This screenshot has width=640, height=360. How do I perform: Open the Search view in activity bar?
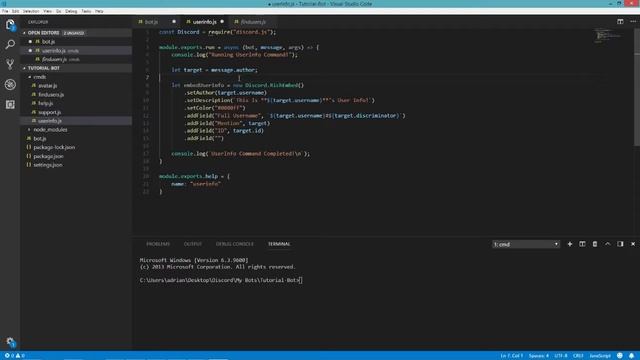[x=10, y=44]
